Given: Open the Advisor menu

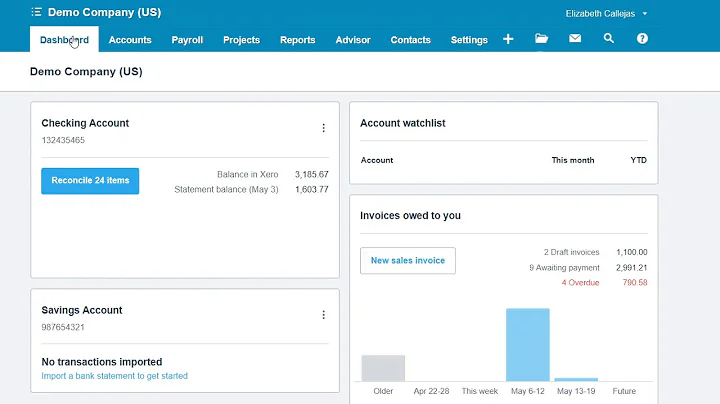Looking at the screenshot, I should (x=353, y=40).
